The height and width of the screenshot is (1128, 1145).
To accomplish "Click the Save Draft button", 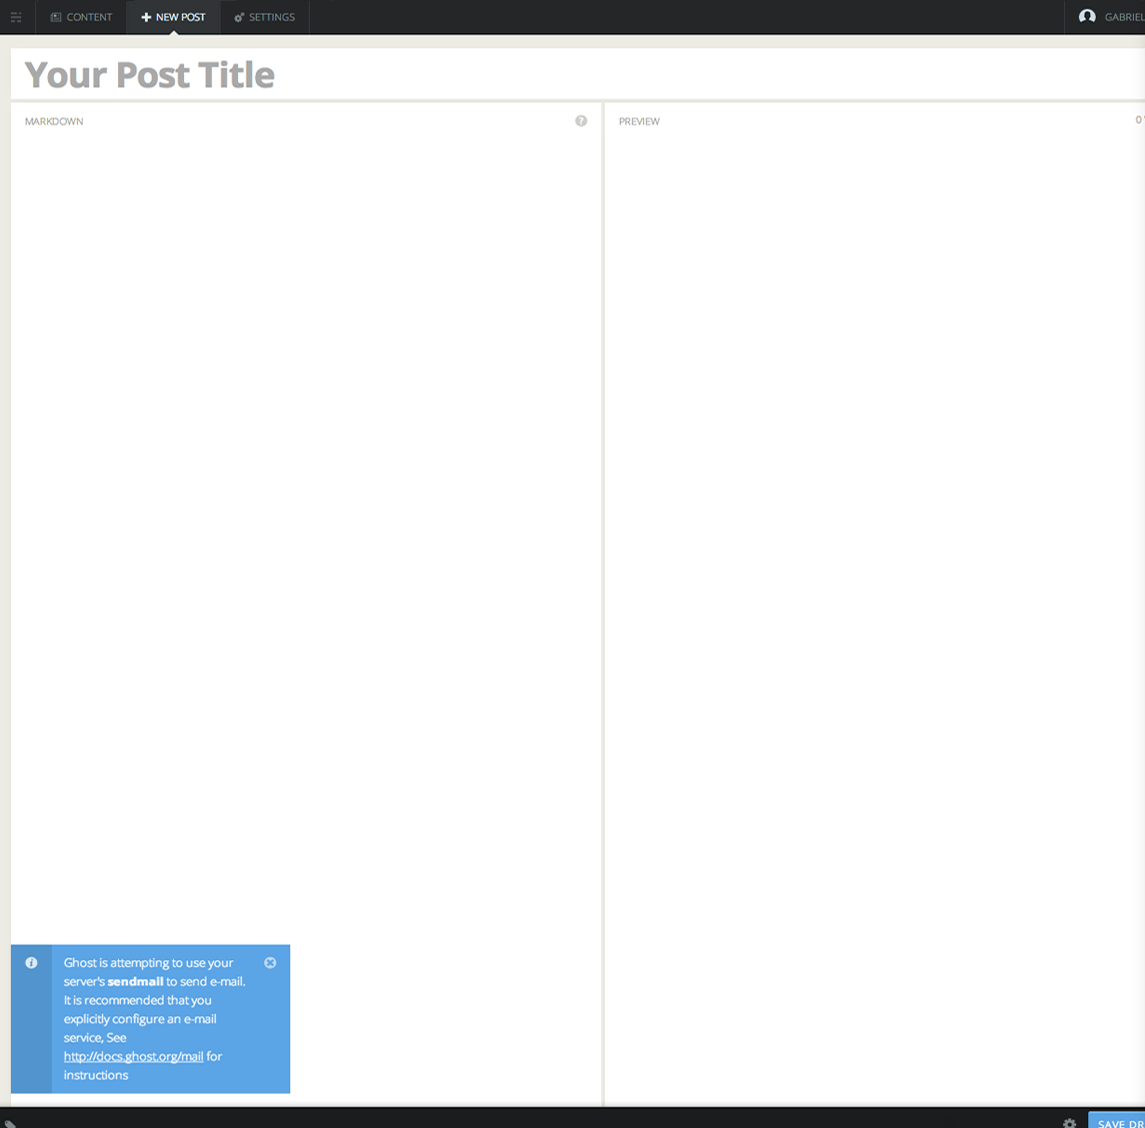I will 1117,1121.
